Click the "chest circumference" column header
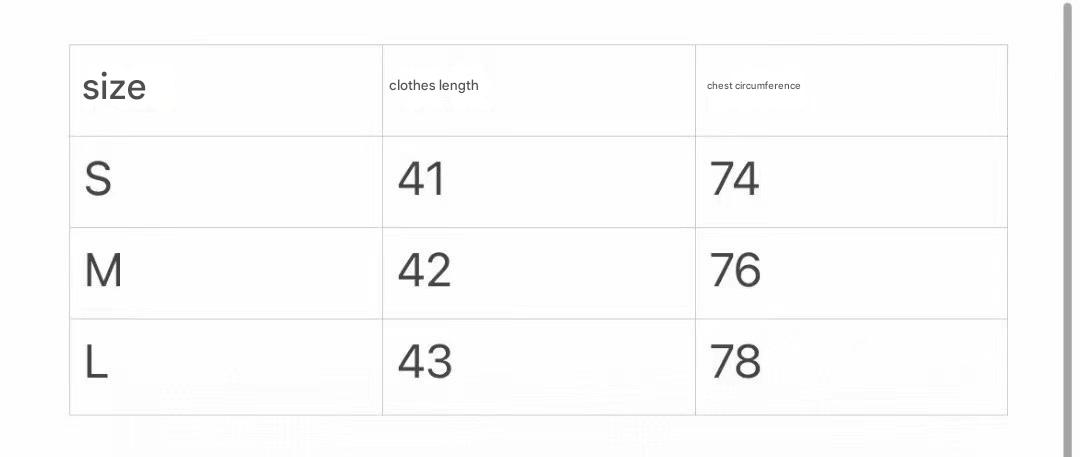 (x=753, y=86)
